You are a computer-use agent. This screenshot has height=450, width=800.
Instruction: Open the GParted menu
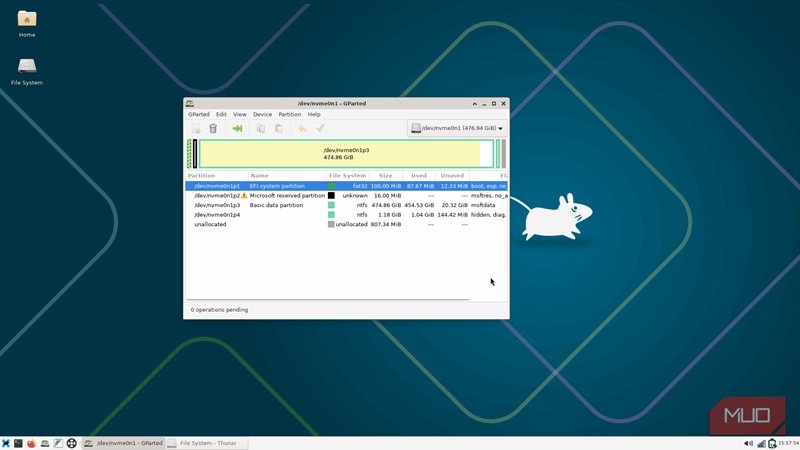tap(198, 114)
